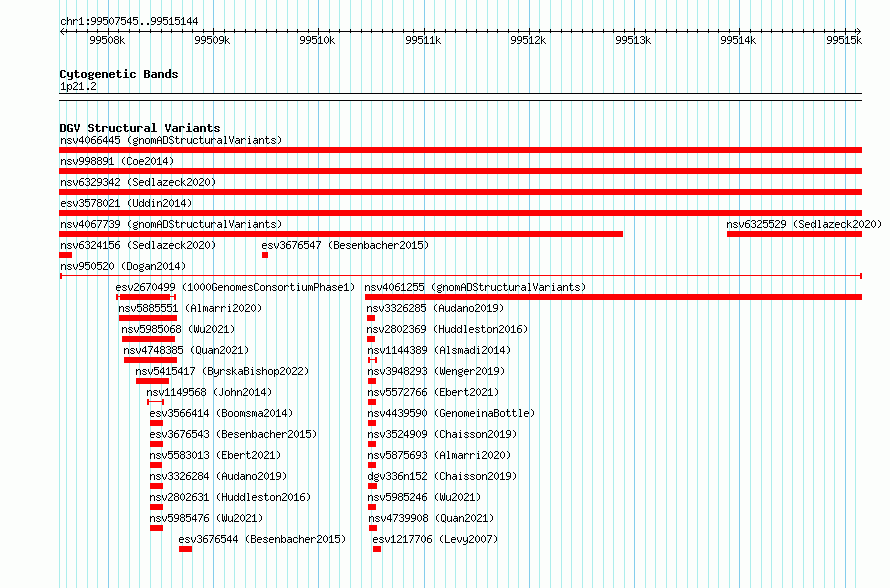Select the small red block under esv3676547

click(265, 255)
